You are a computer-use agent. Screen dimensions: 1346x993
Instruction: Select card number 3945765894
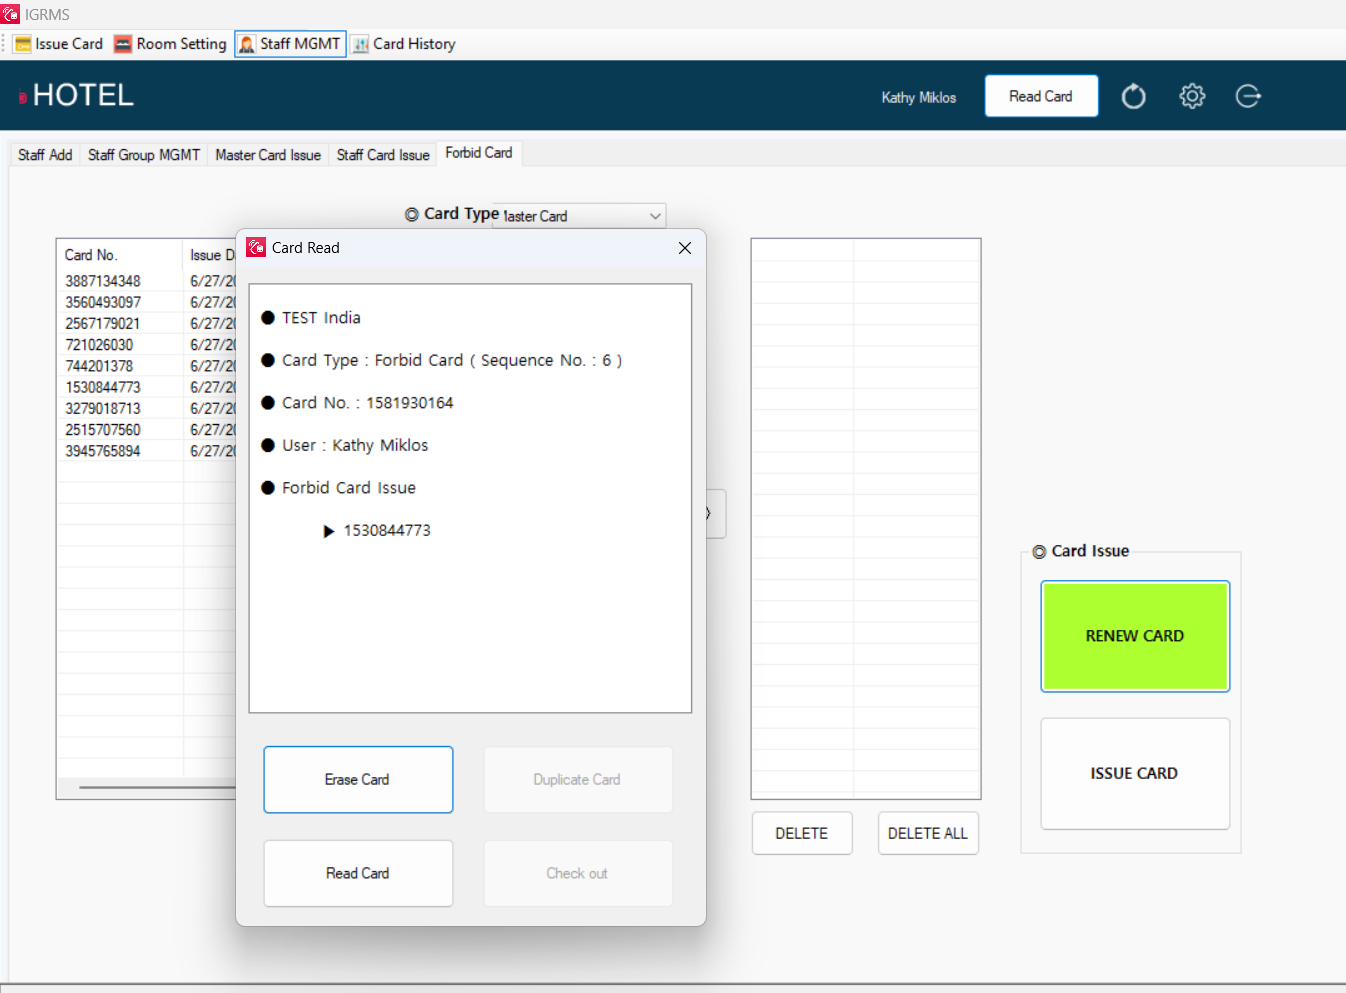coord(103,451)
